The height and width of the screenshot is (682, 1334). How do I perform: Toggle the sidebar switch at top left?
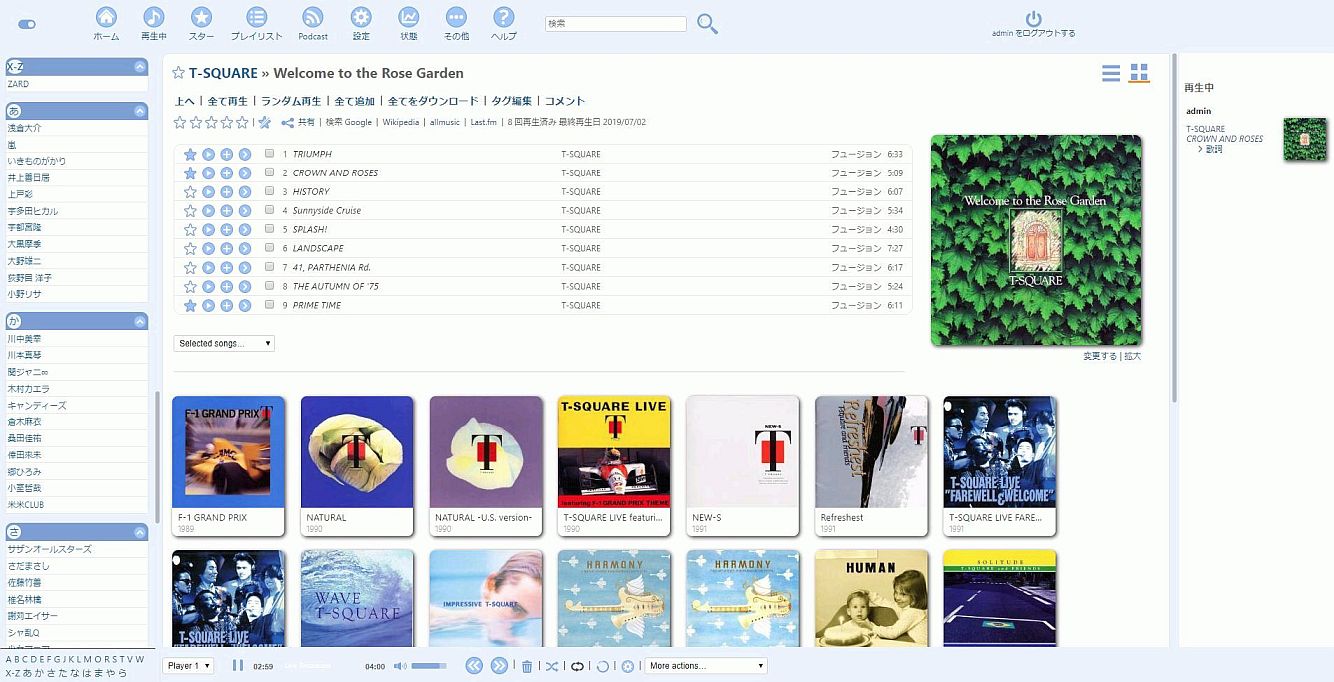coord(27,24)
